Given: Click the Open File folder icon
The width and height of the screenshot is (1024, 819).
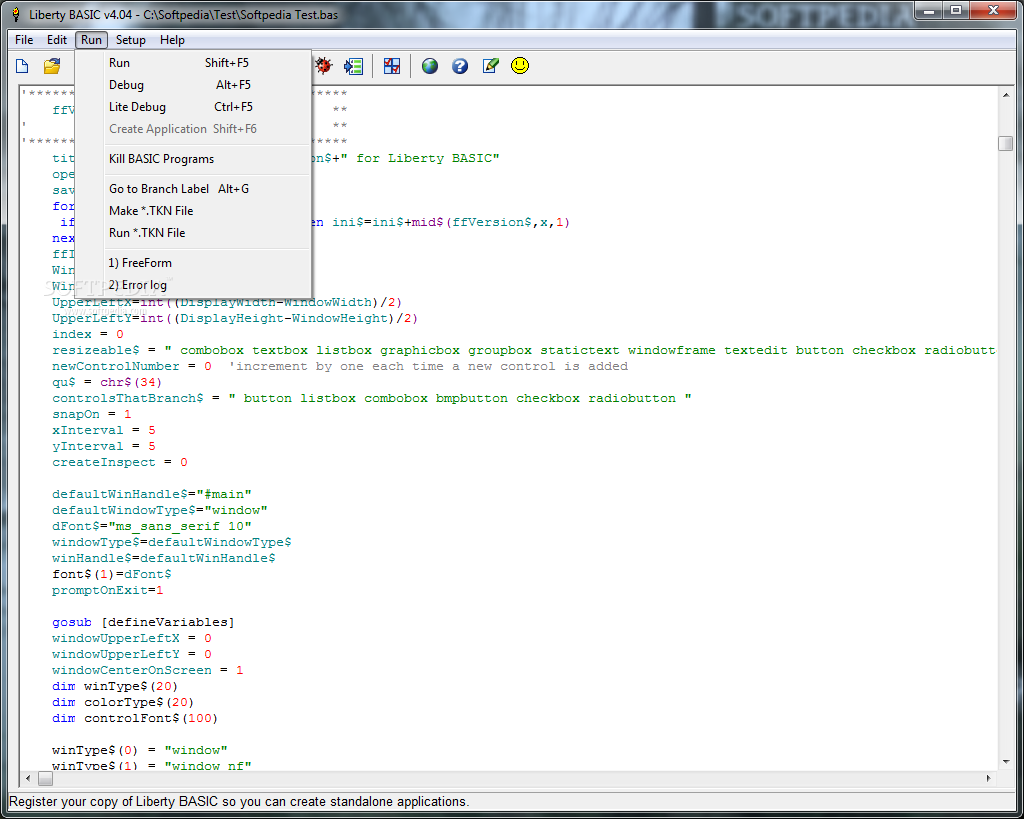Looking at the screenshot, I should (x=52, y=66).
